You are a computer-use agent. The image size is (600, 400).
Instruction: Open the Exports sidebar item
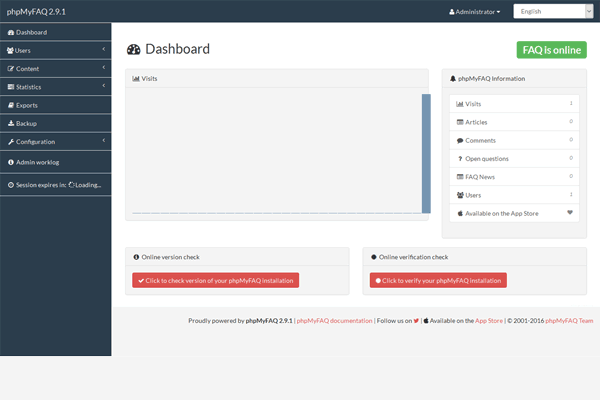[55, 105]
